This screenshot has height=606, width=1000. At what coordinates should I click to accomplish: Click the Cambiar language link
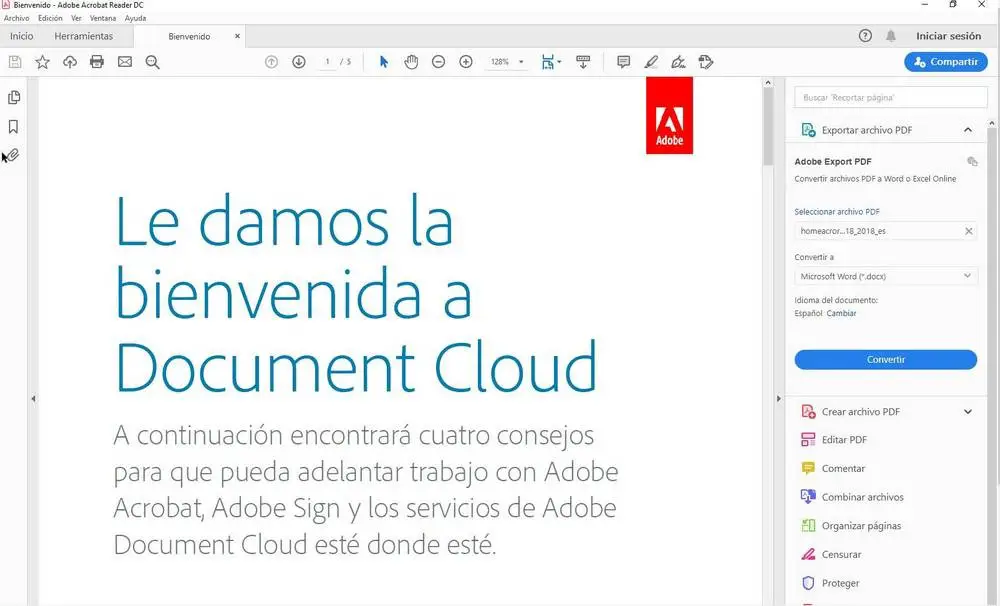[x=841, y=313]
